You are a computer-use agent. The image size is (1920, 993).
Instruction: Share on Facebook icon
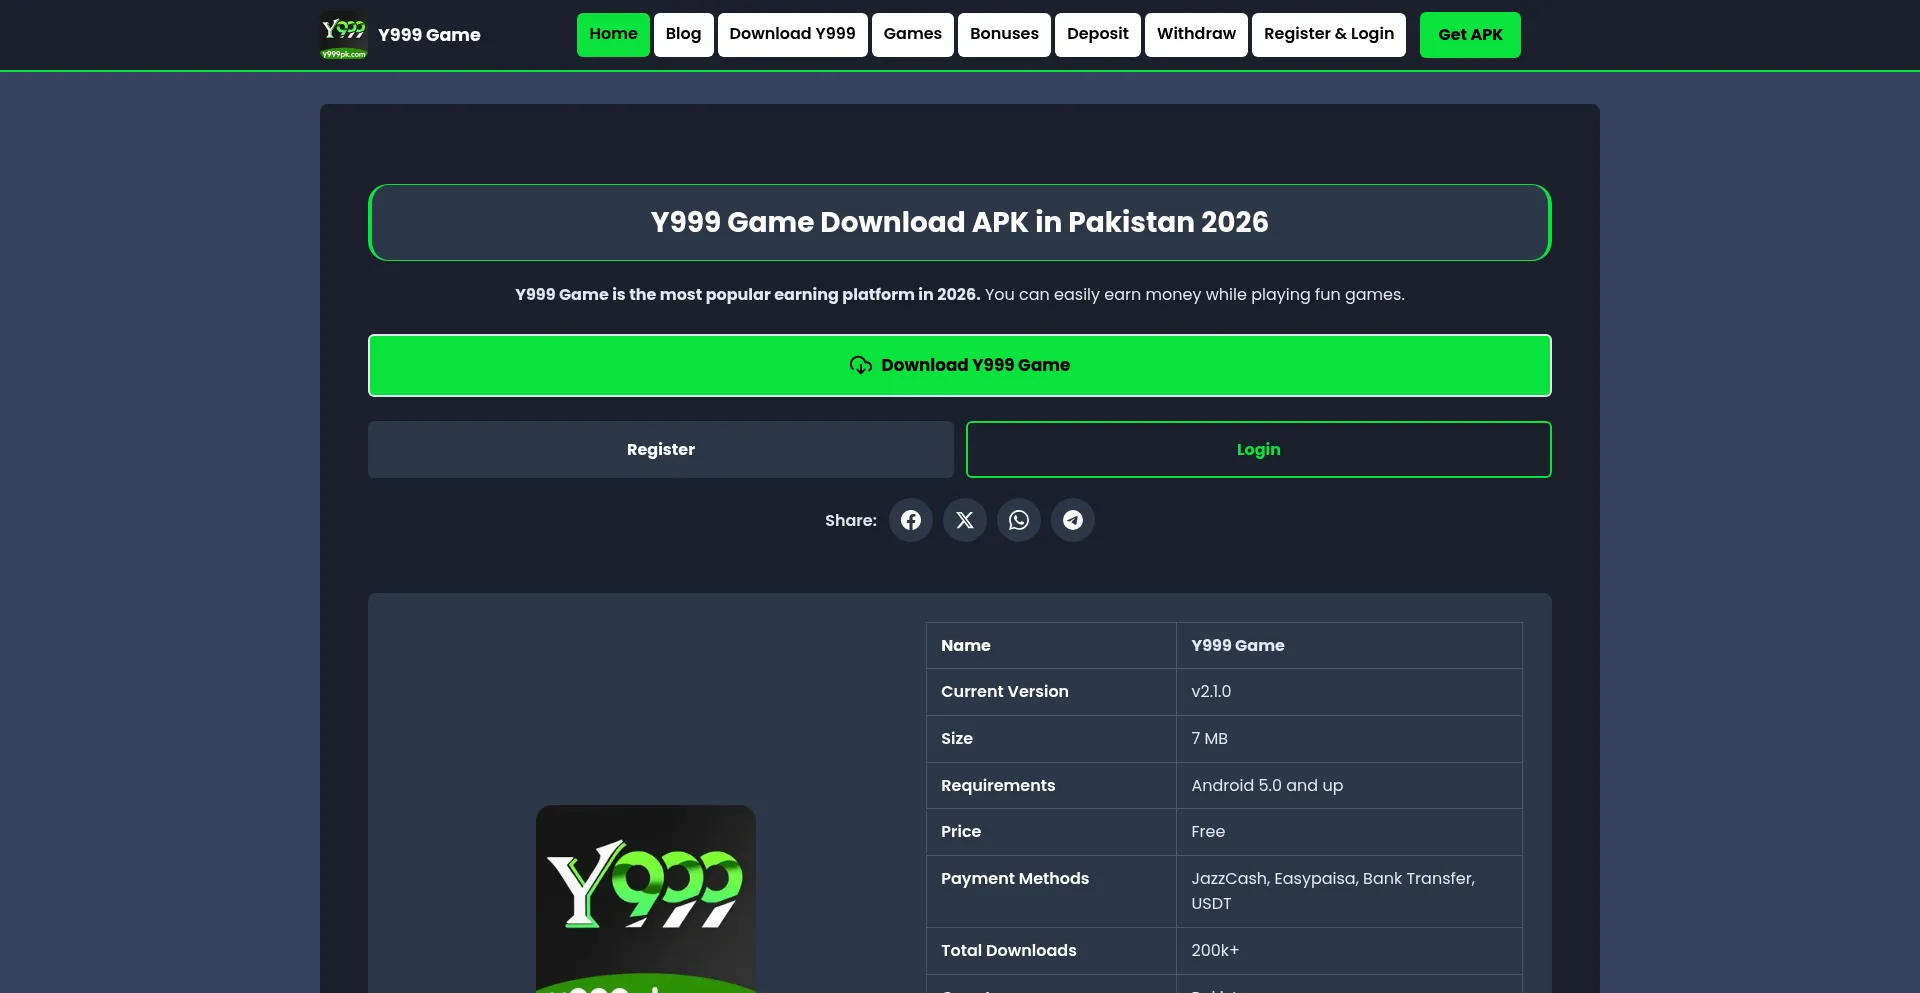click(911, 520)
